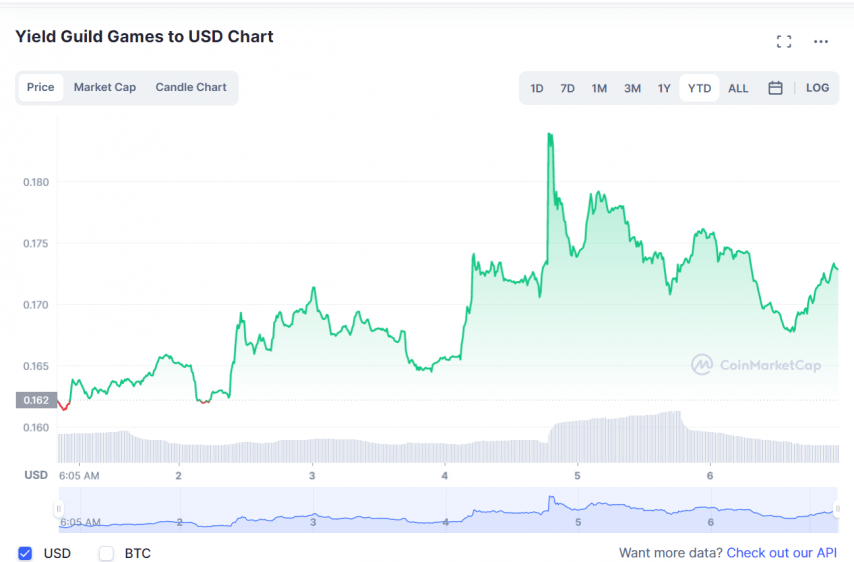Select the 3M time range
The width and height of the screenshot is (854, 562).
632,88
